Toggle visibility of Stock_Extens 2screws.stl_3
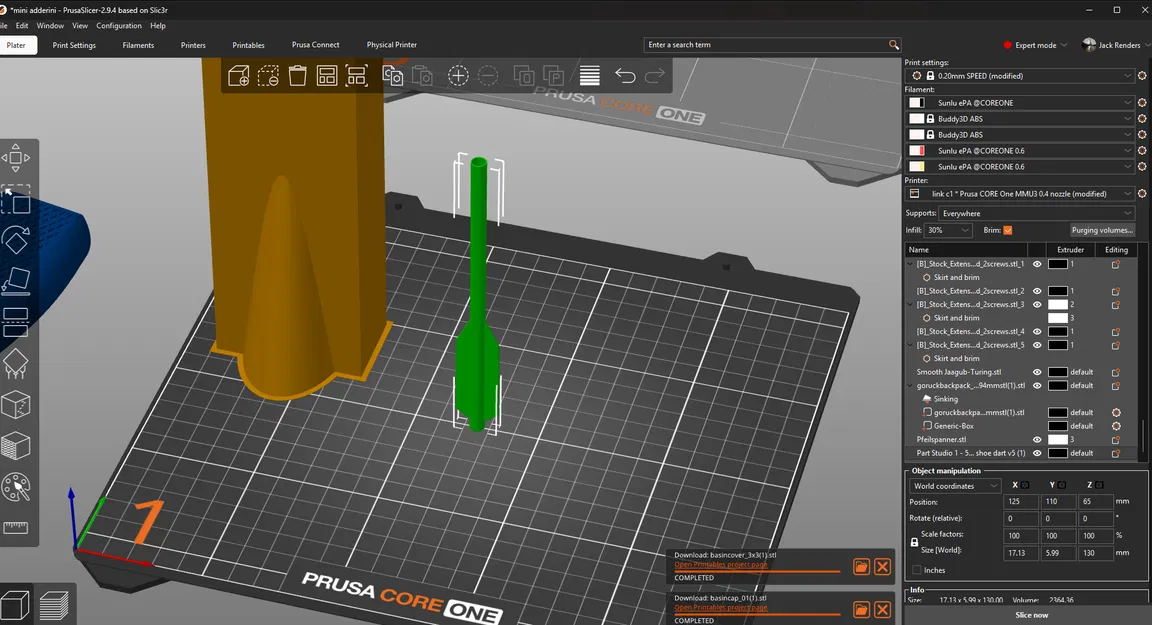Screen dimensions: 1152x625 click(1037, 304)
